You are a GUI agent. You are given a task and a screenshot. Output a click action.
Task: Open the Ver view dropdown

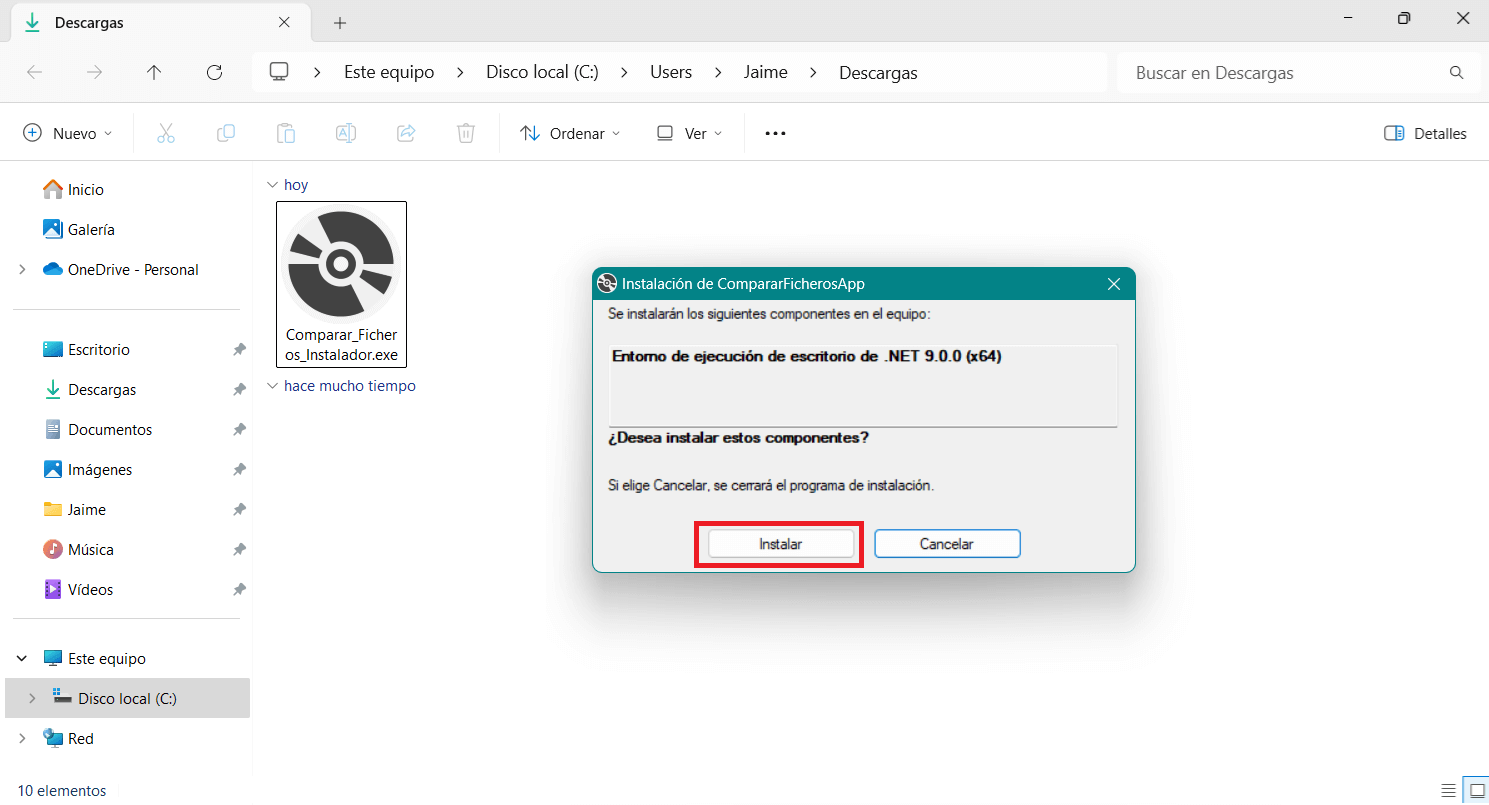pyautogui.click(x=689, y=133)
